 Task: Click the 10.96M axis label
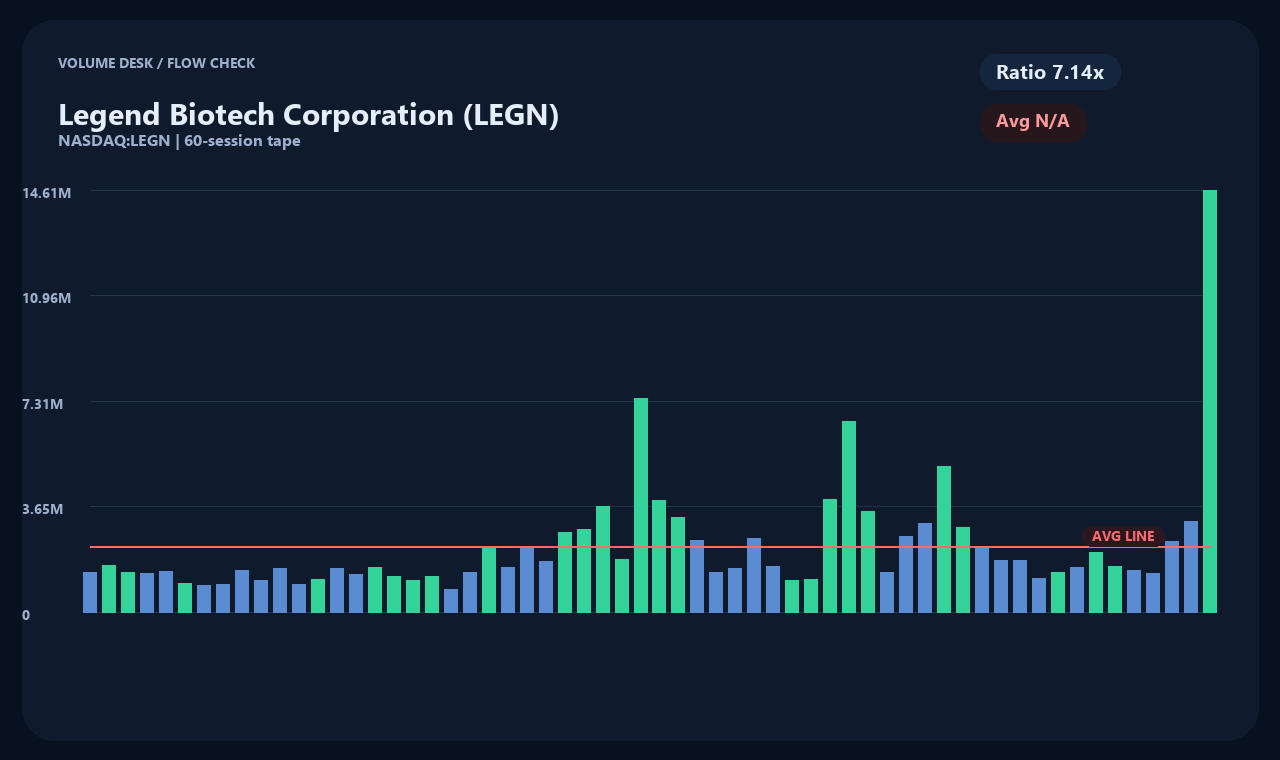[47, 298]
